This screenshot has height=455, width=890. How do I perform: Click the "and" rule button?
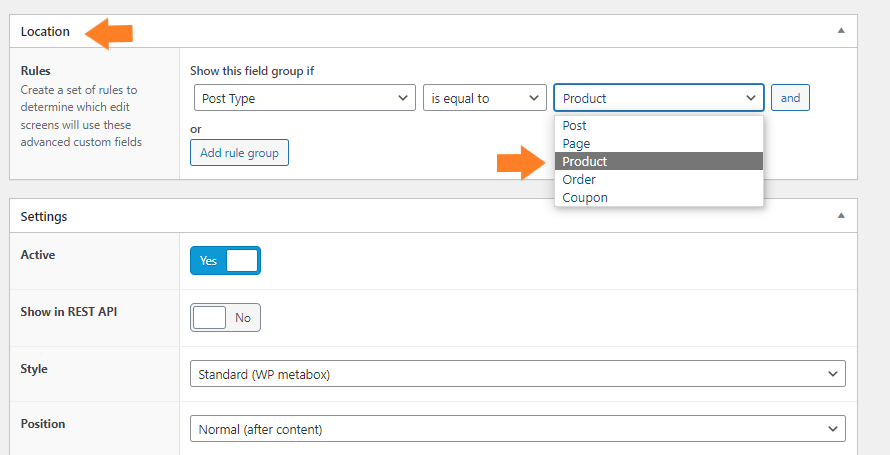tap(790, 98)
